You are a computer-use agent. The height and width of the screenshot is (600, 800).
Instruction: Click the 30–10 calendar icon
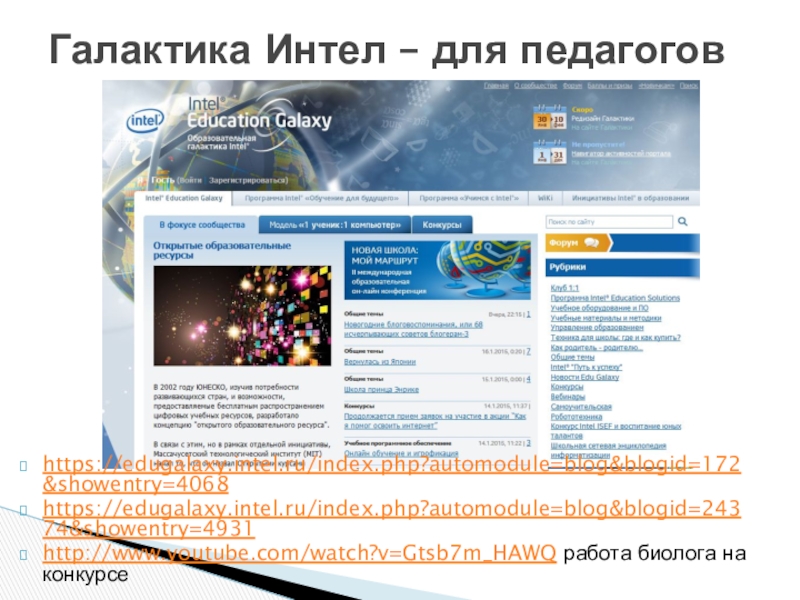[x=549, y=117]
